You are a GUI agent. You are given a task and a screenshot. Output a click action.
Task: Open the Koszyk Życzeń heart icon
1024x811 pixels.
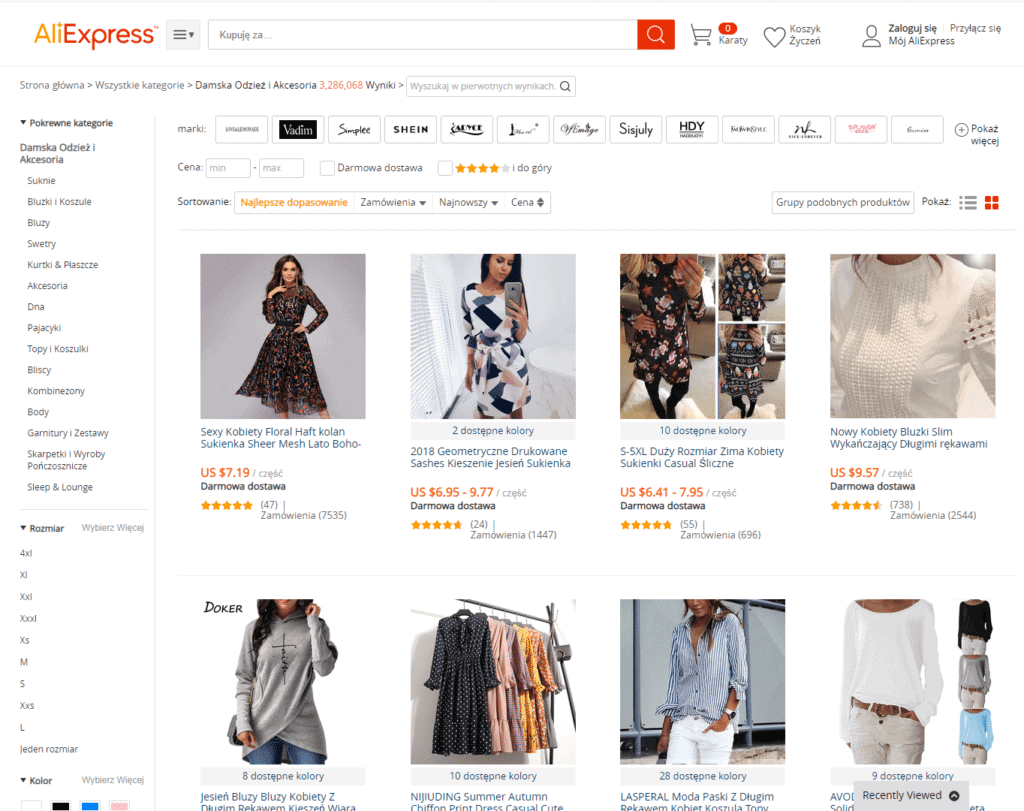click(x=773, y=34)
